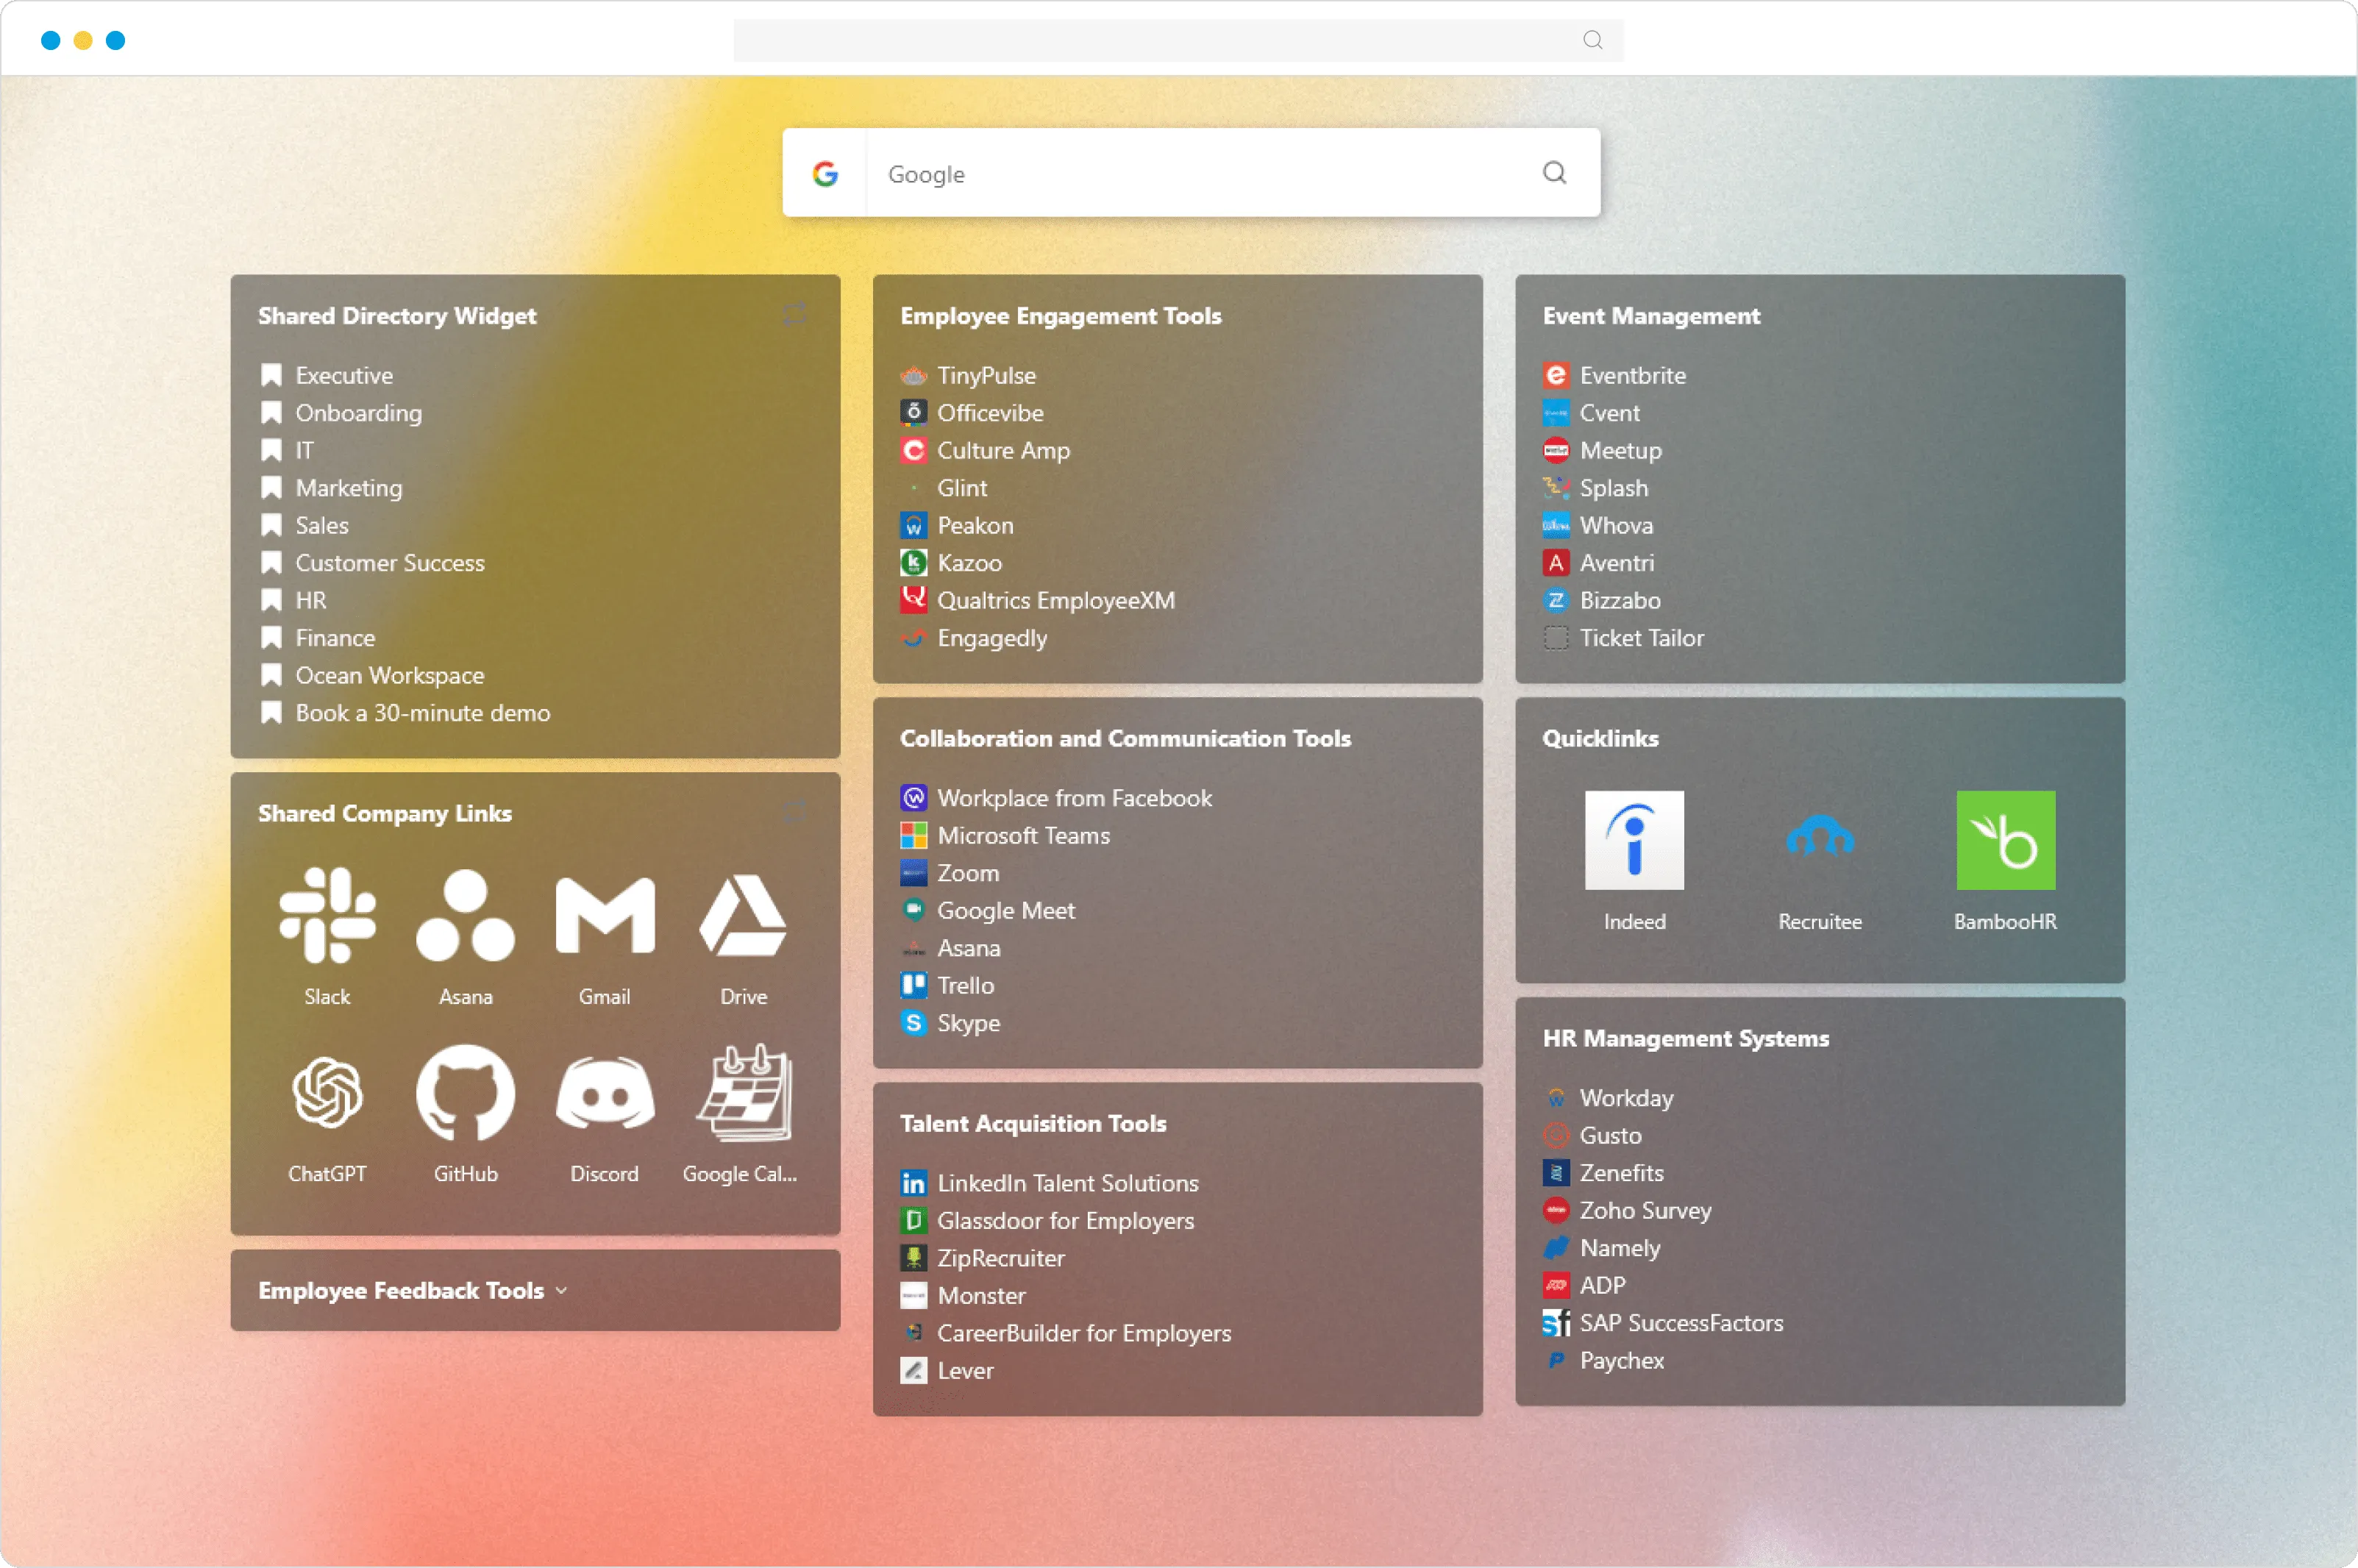Viewport: 2358px width, 1568px height.
Task: Expand the Employee Feedback Tools section
Action: tap(560, 1290)
